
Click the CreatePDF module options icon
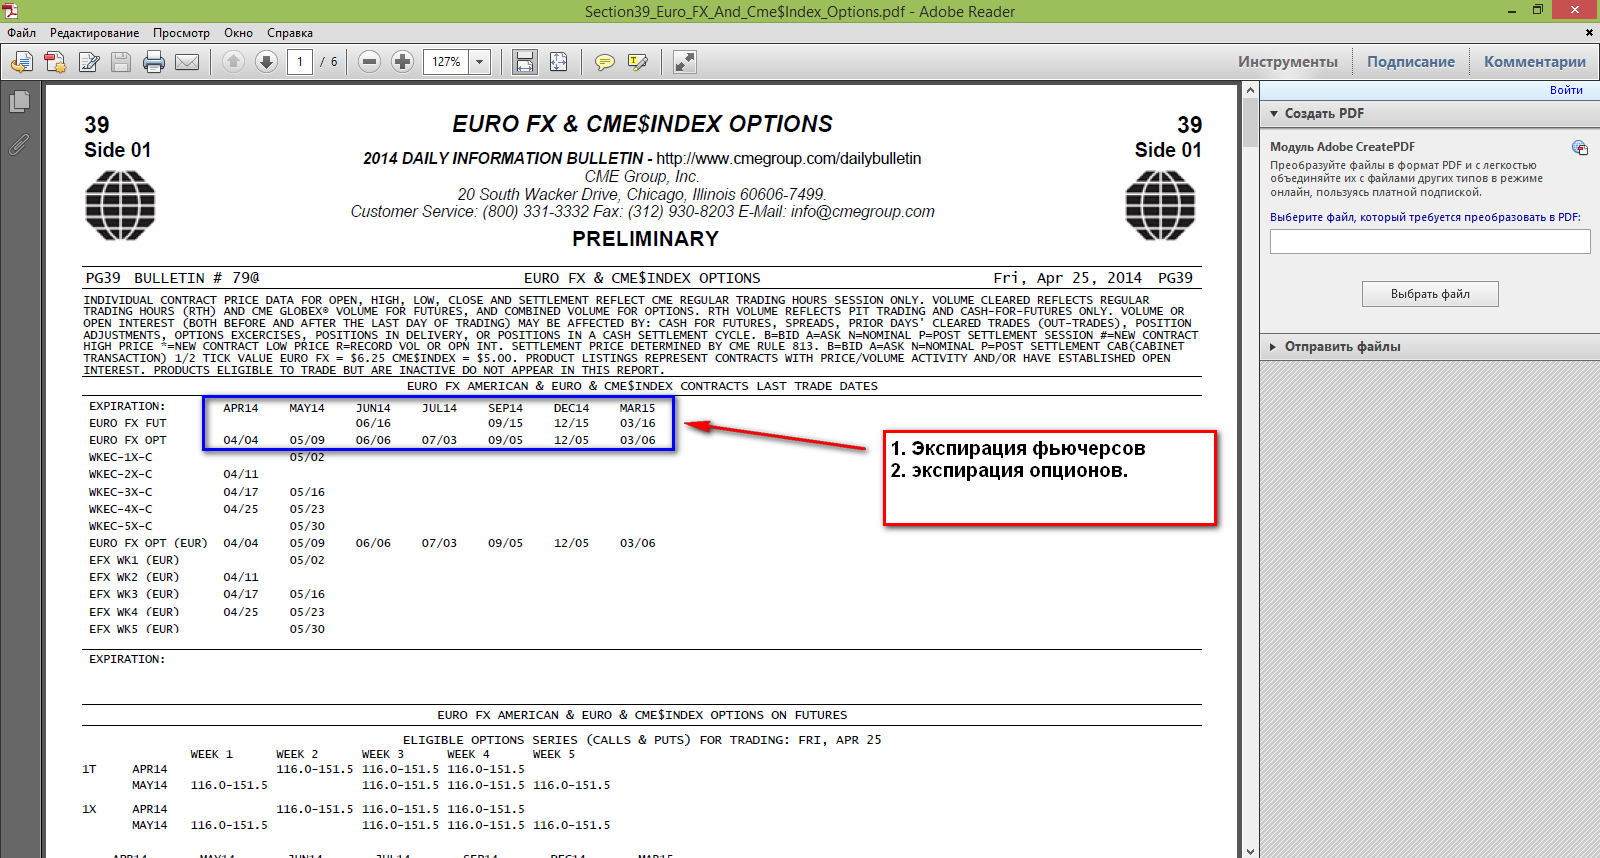pyautogui.click(x=1580, y=148)
